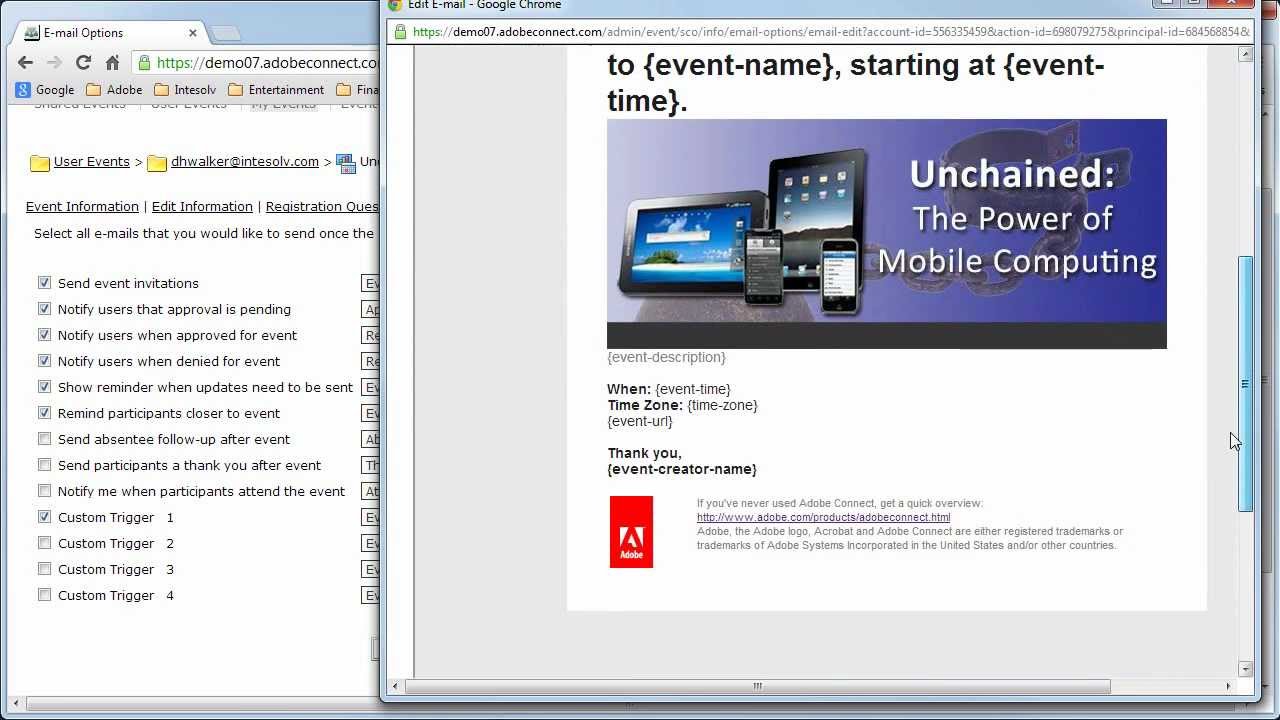Click the {event-creator-name} placeholder text
Screen dimensions: 1280x720
pyautogui.click(x=682, y=469)
